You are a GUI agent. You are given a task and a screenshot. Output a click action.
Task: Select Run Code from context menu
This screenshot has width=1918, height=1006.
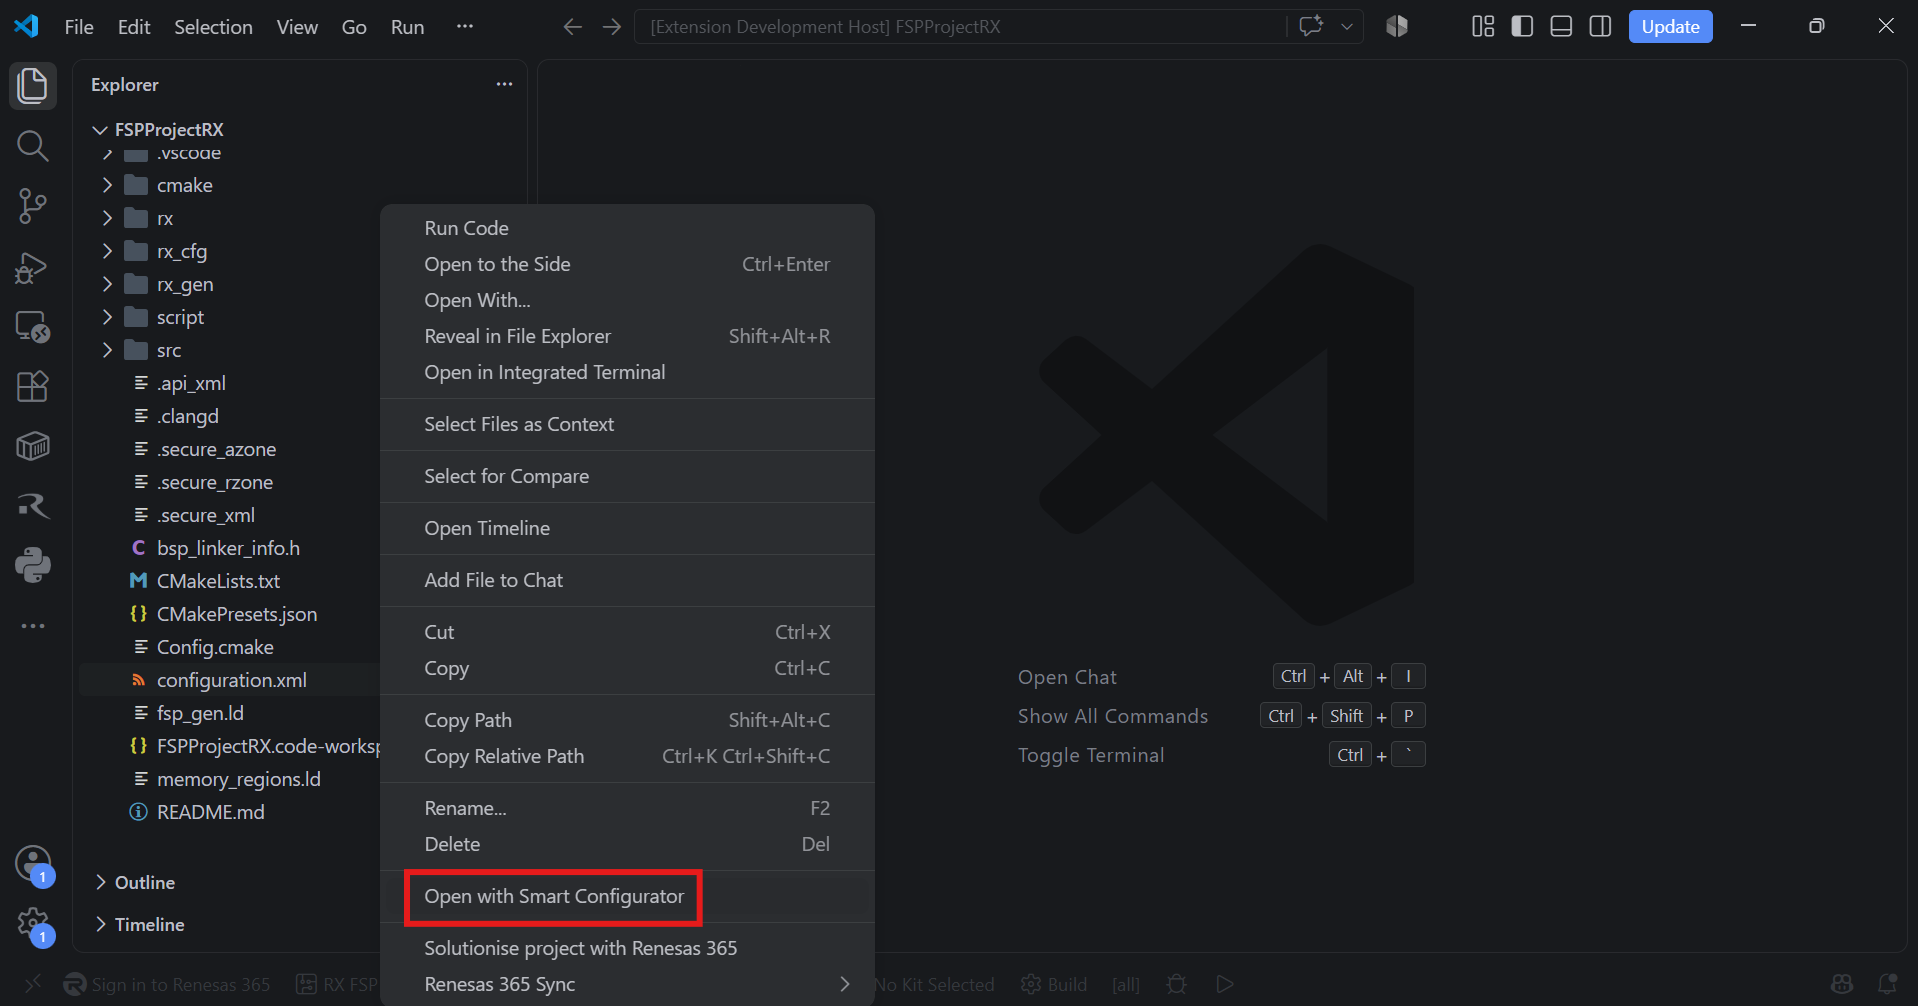click(627, 228)
